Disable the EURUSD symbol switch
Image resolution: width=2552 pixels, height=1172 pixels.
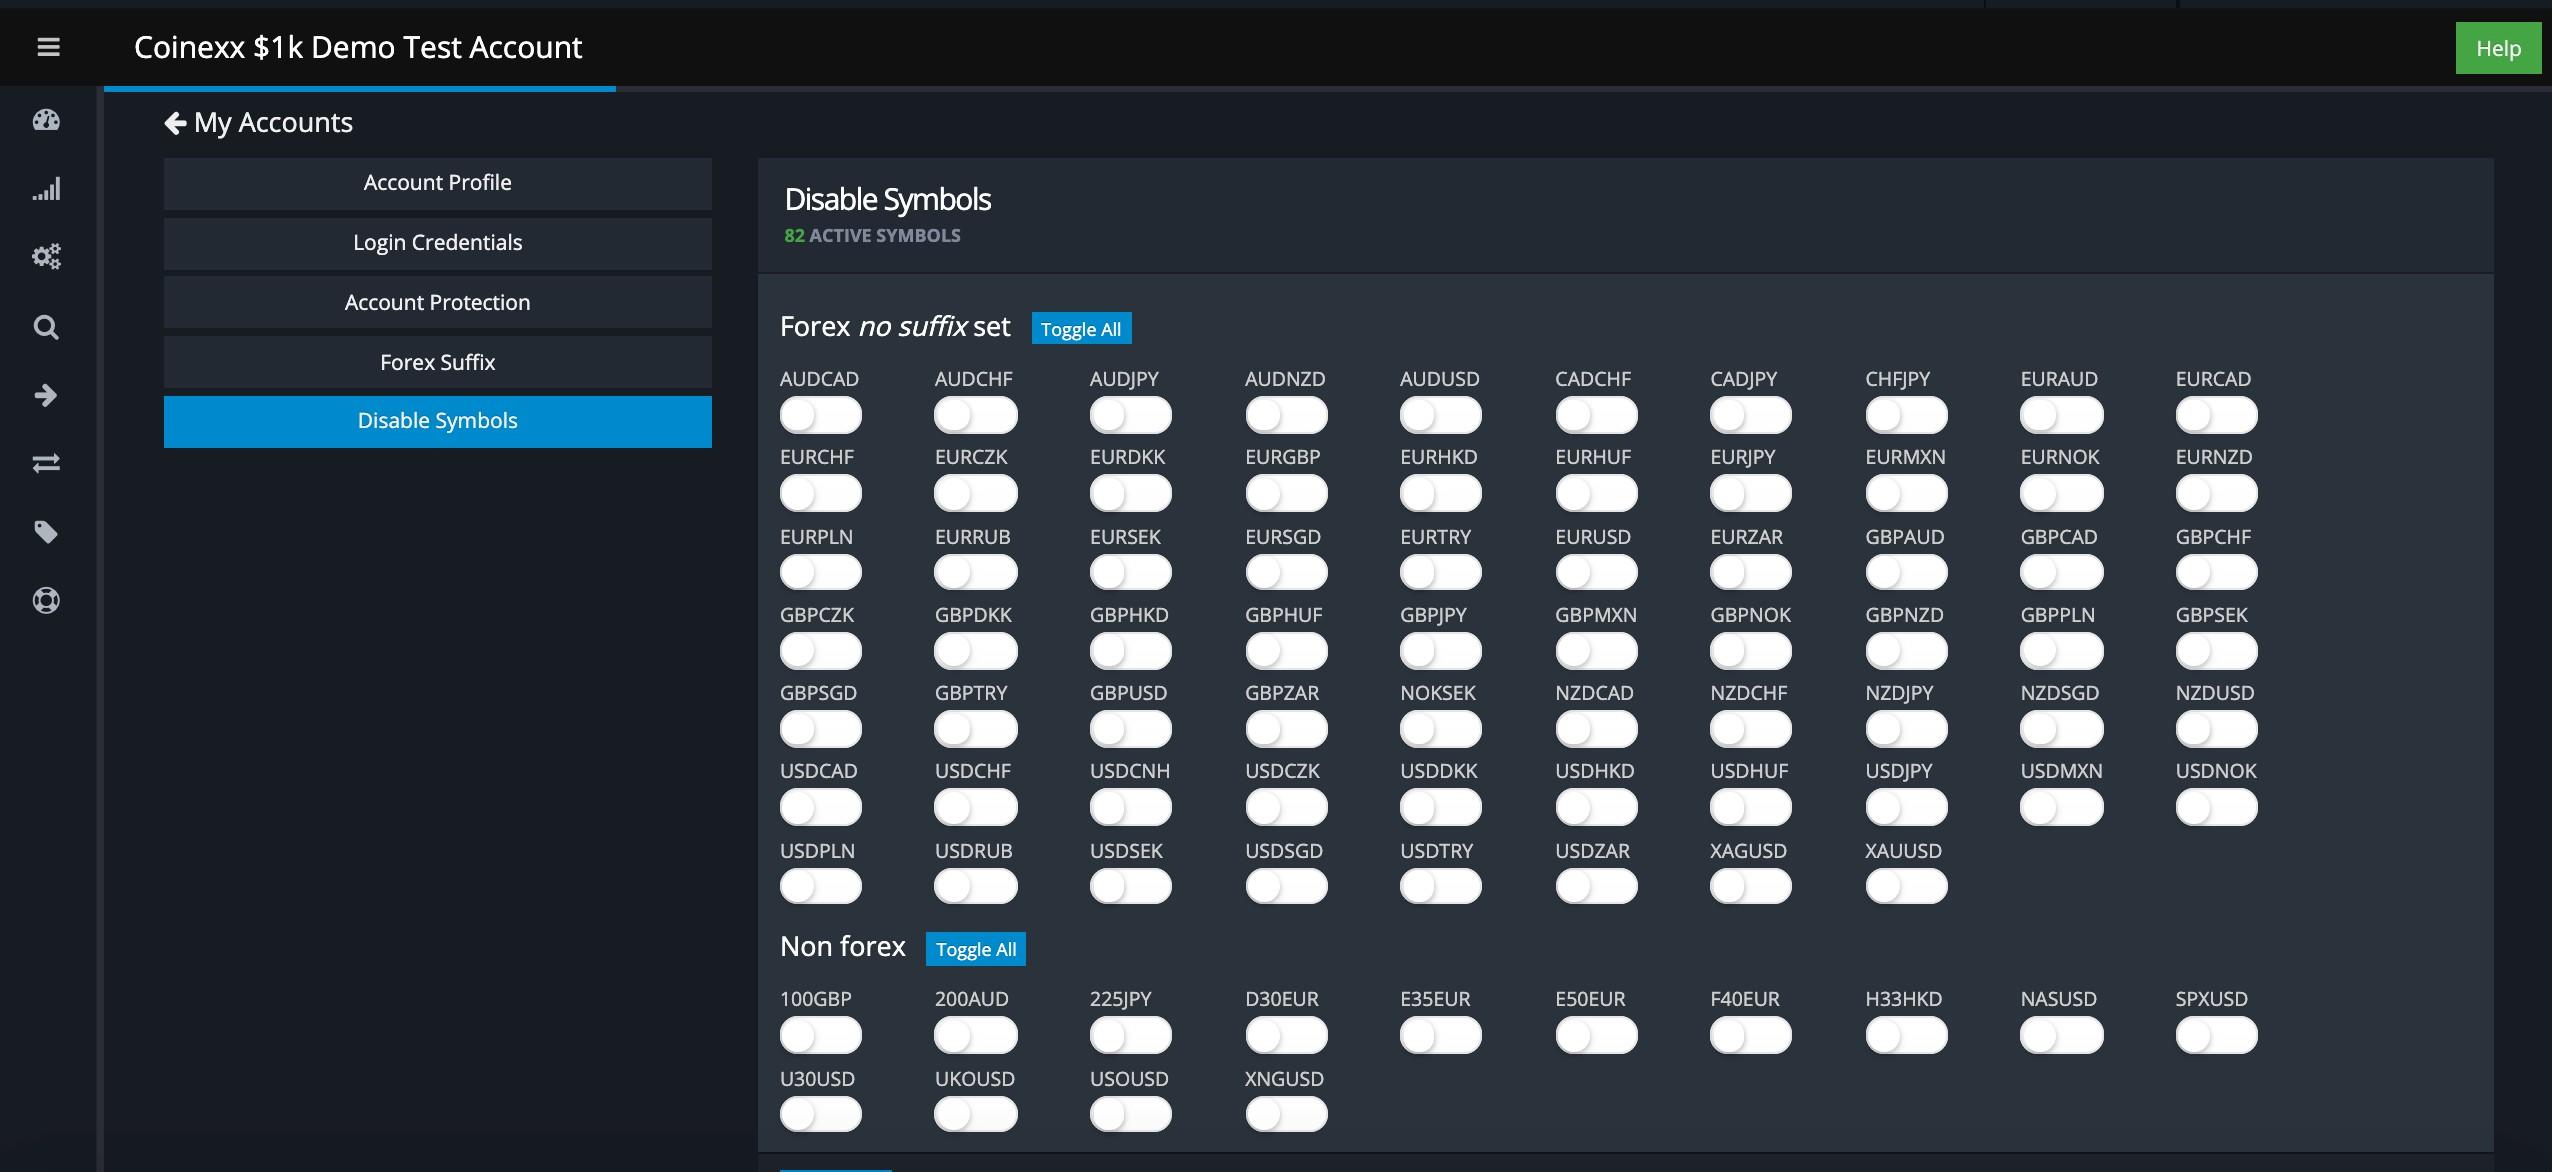pos(1596,572)
